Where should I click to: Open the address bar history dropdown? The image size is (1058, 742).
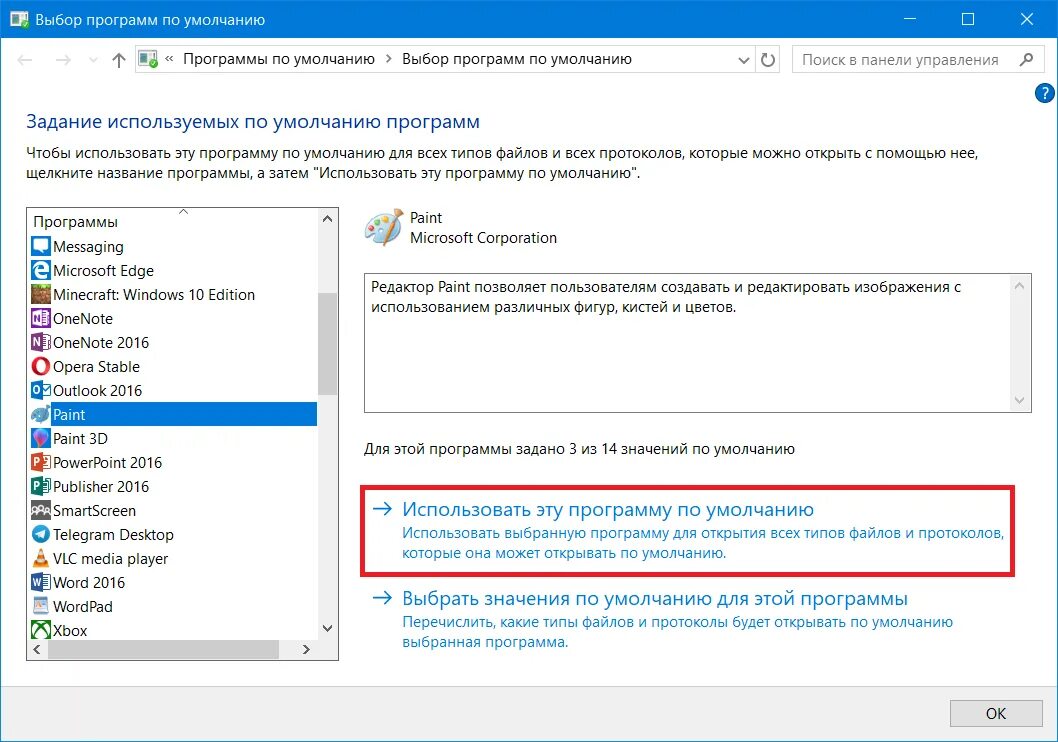[744, 60]
